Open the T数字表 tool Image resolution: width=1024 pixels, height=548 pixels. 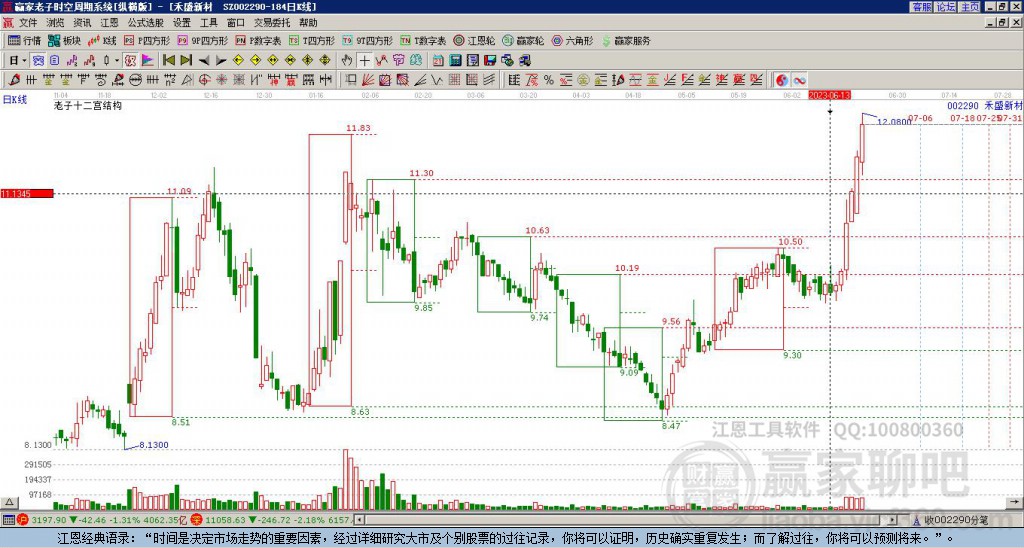tap(423, 40)
